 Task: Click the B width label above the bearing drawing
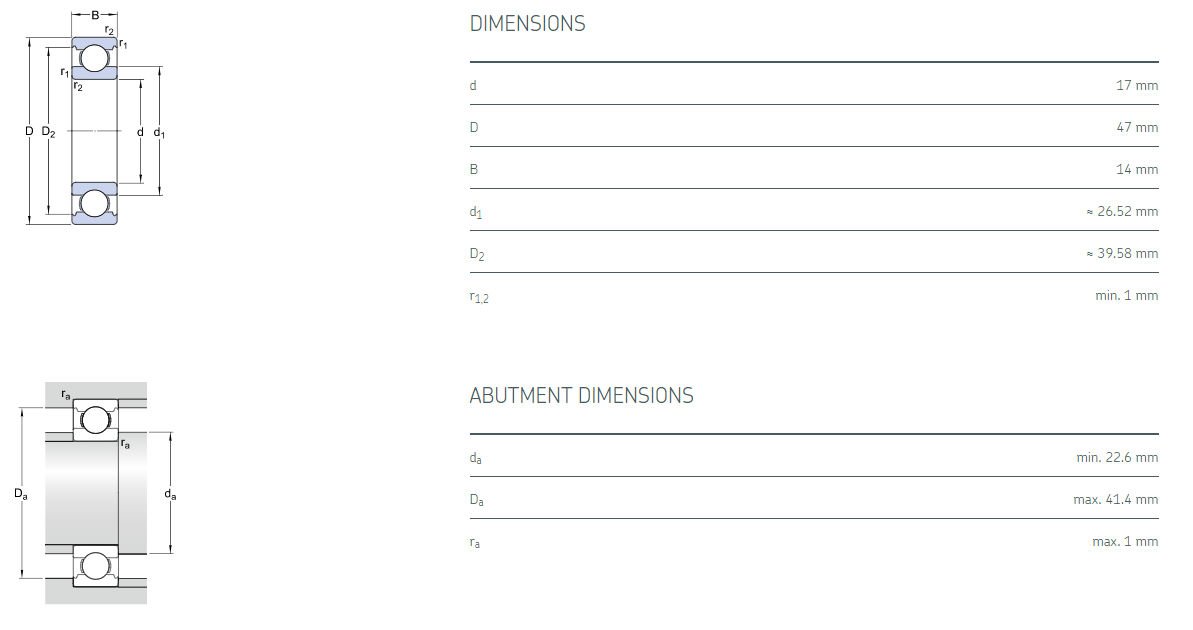click(95, 15)
